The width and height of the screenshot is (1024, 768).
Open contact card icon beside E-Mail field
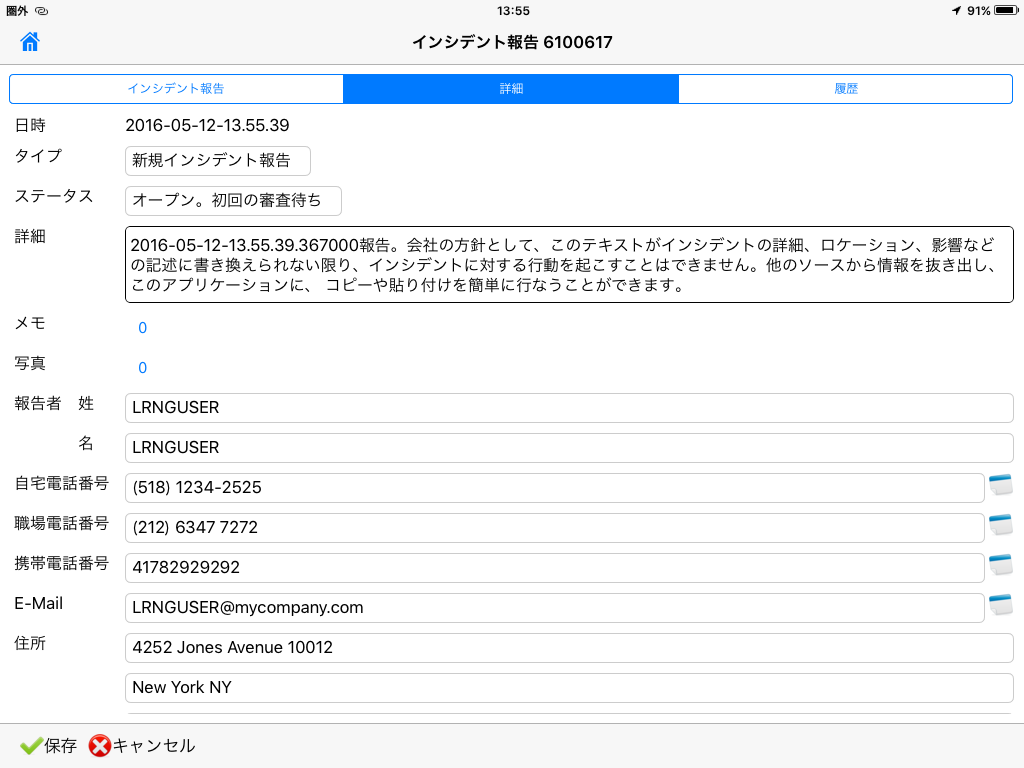pyautogui.click(x=1000, y=606)
